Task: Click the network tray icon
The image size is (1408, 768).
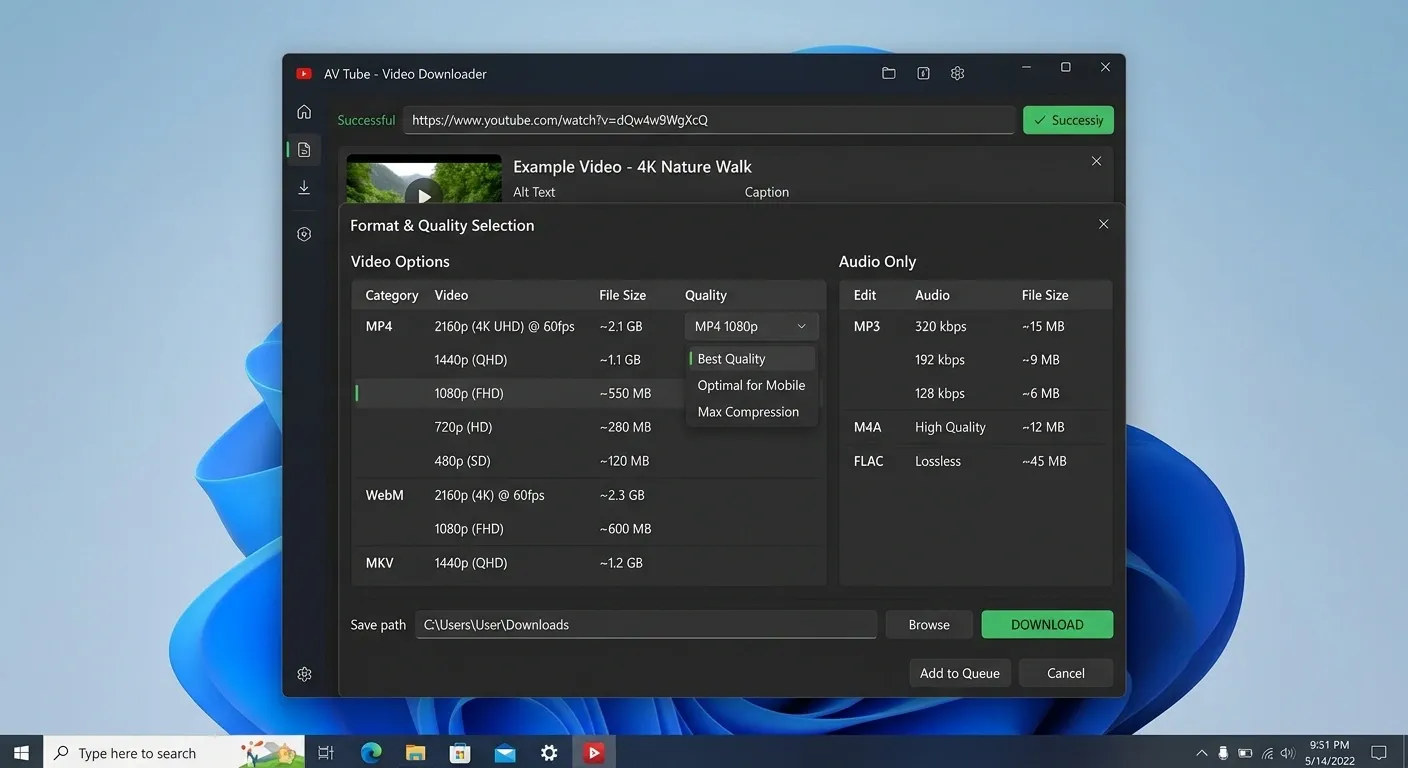Action: click(x=1267, y=753)
